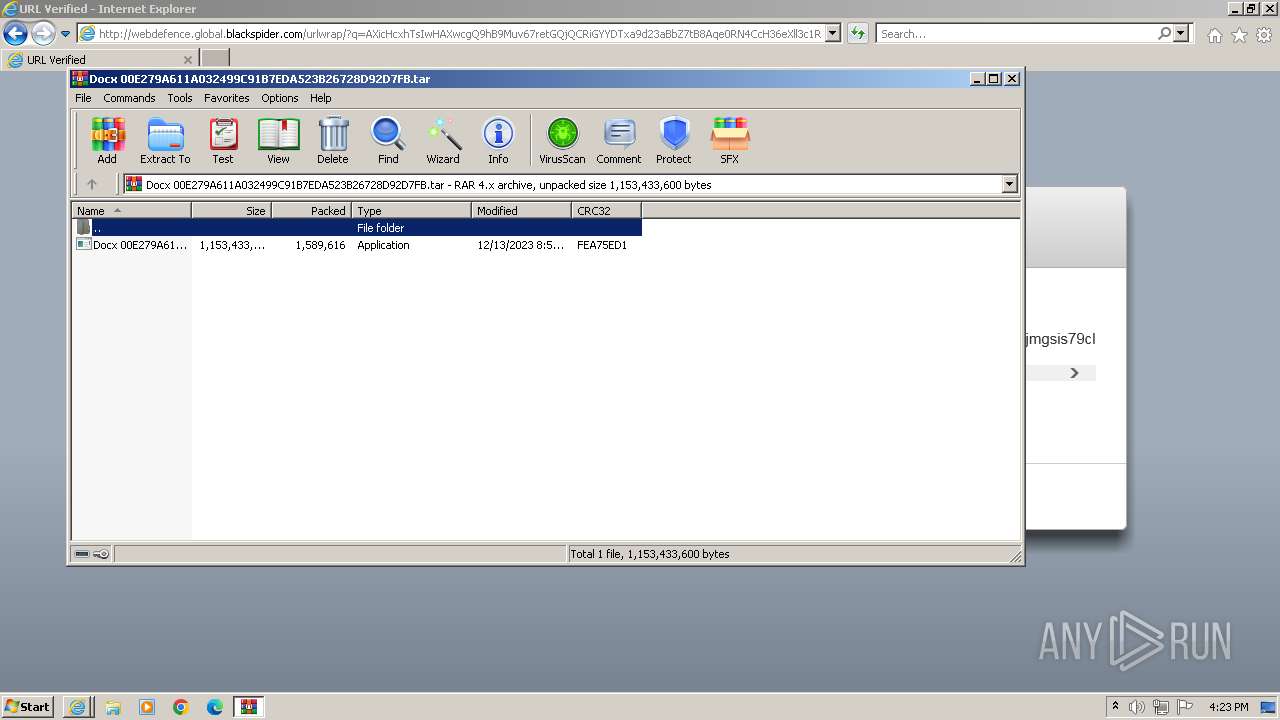Click the 4:23 PM system clock
This screenshot has height=720, width=1280.
[1228, 707]
